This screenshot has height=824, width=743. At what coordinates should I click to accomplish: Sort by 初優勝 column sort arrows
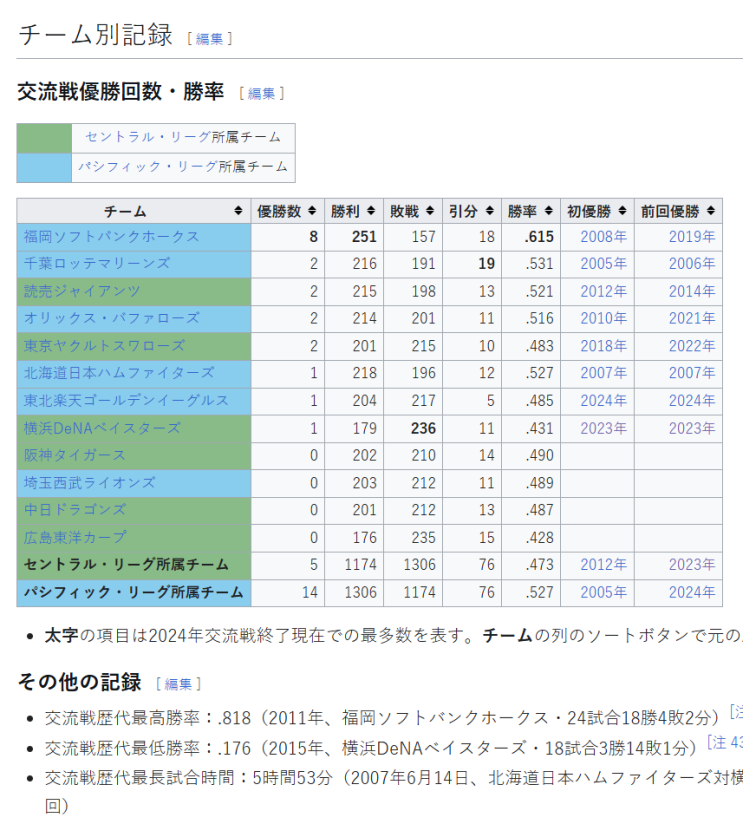click(622, 211)
